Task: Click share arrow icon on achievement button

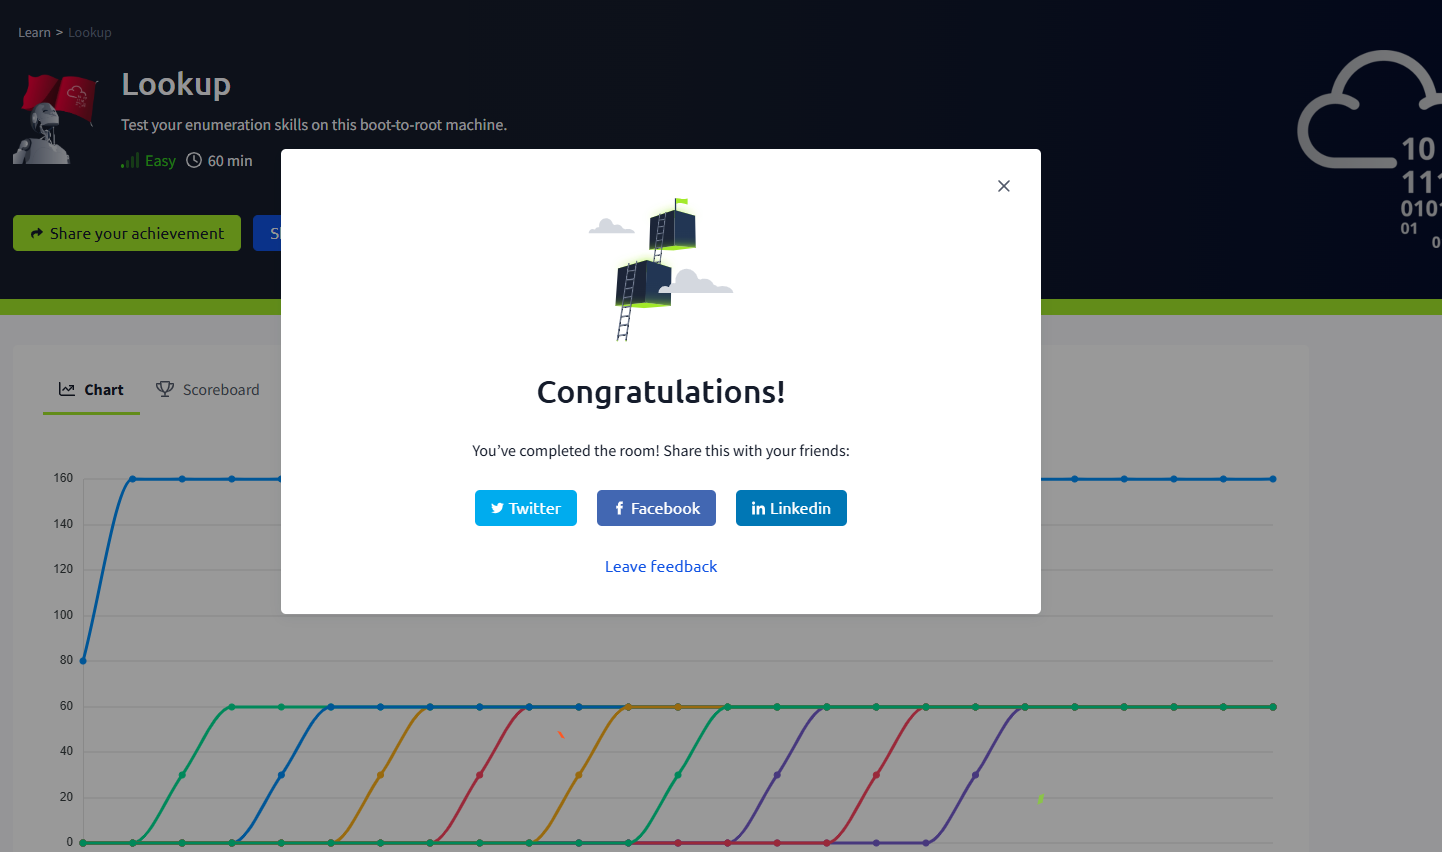Action: click(37, 233)
